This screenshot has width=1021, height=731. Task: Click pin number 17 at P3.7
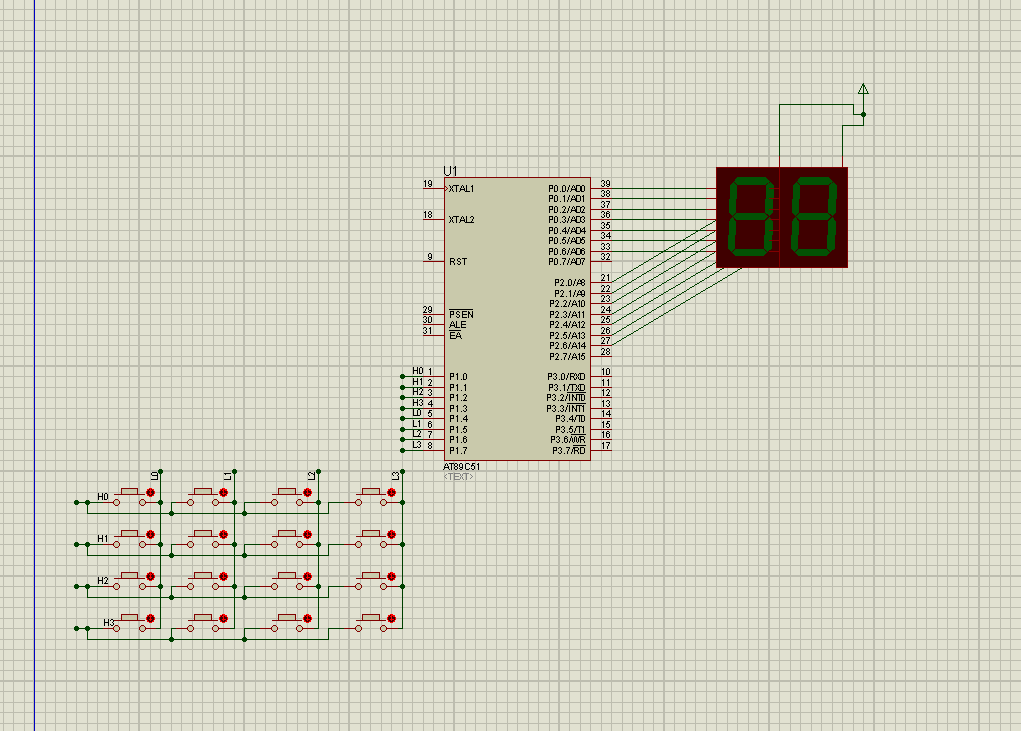click(606, 446)
